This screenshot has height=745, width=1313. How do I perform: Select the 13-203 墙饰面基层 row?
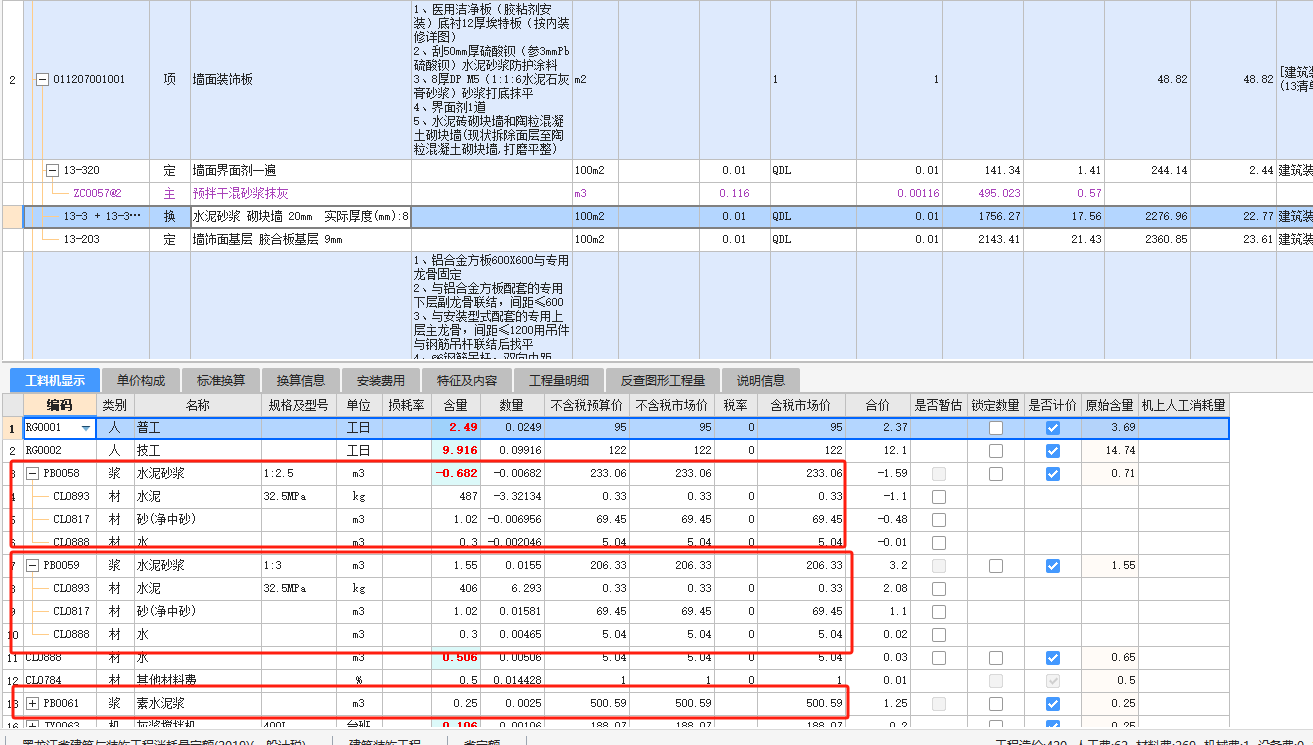pos(656,240)
